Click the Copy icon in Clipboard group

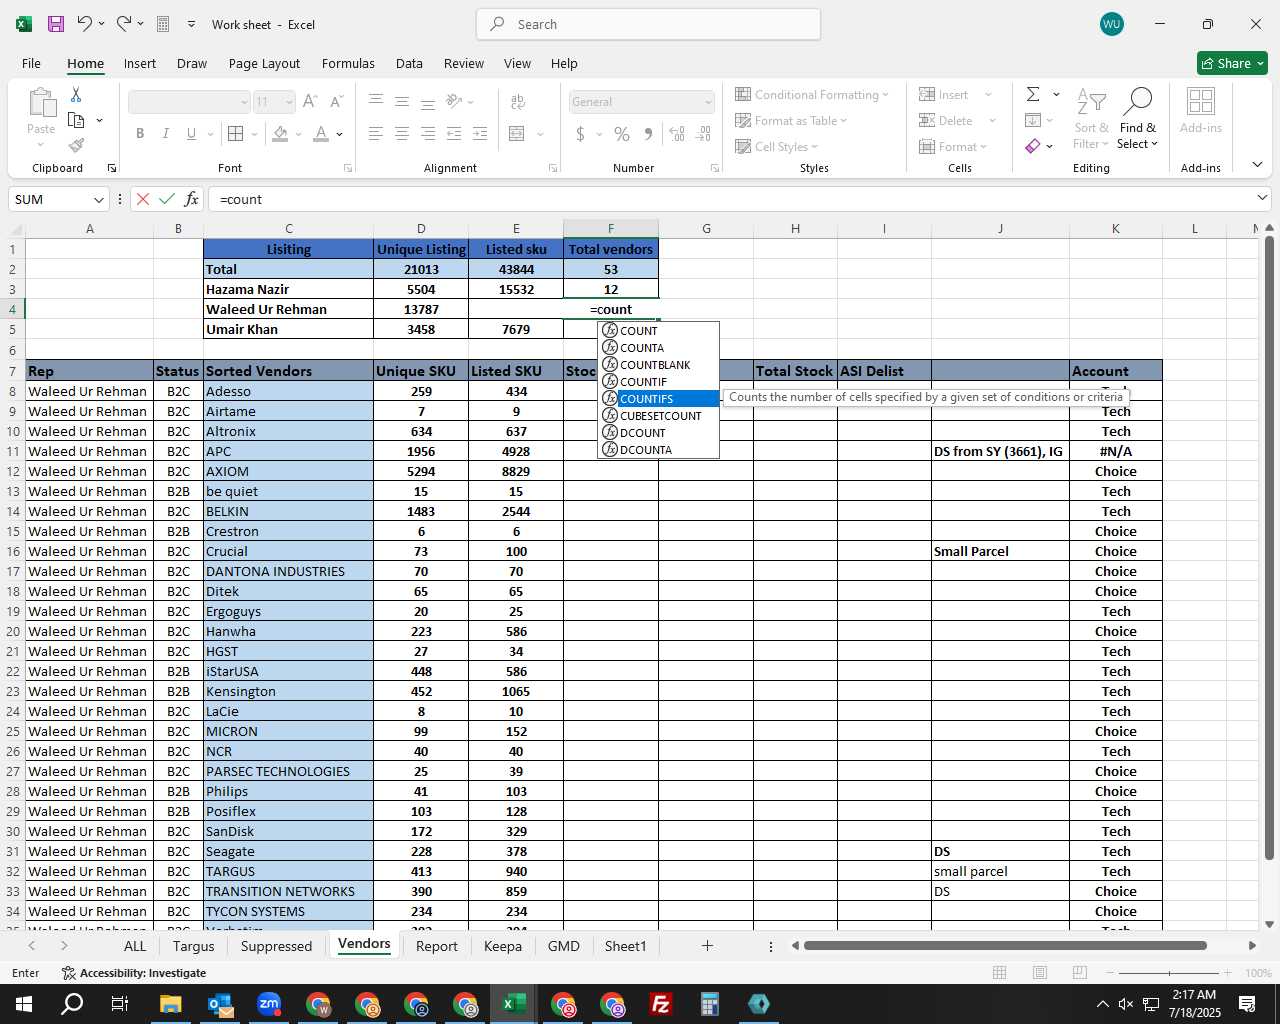click(76, 120)
